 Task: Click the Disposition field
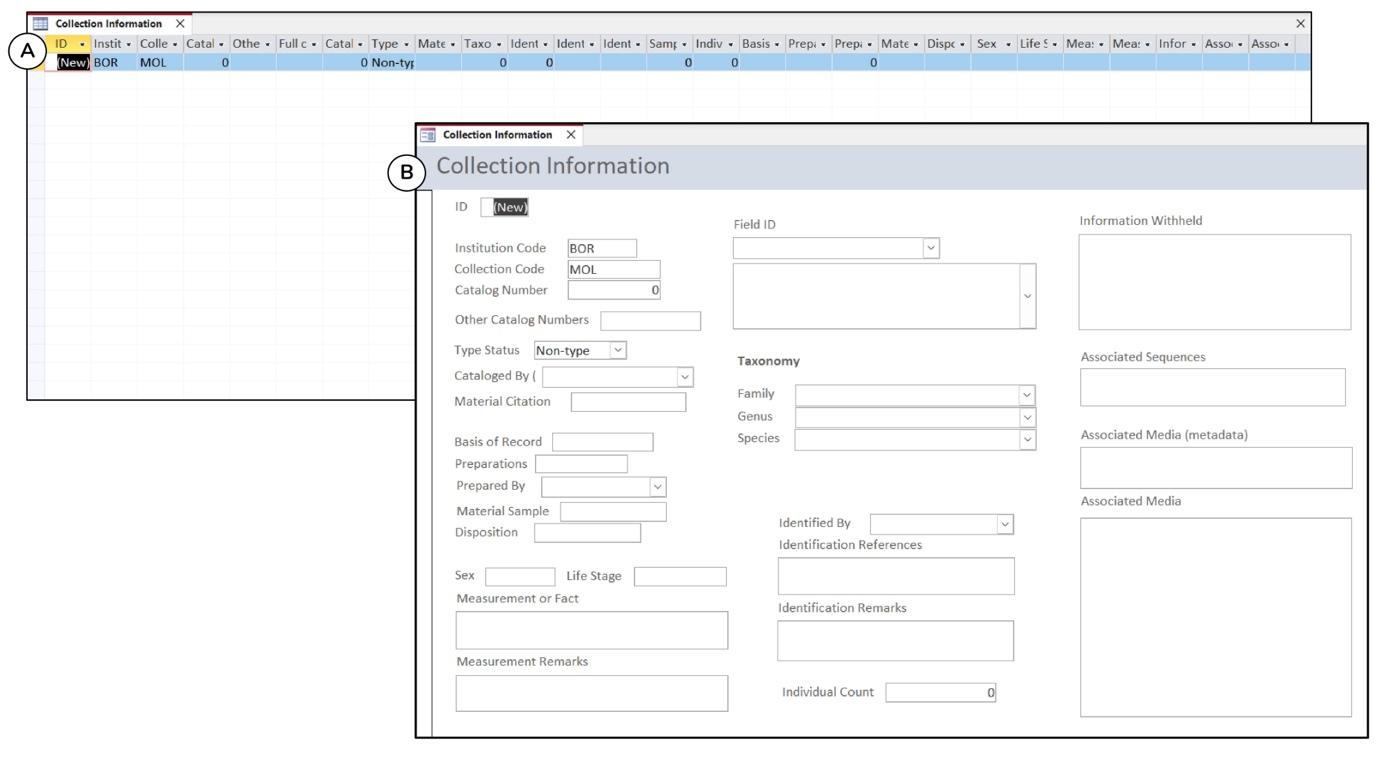coord(587,533)
